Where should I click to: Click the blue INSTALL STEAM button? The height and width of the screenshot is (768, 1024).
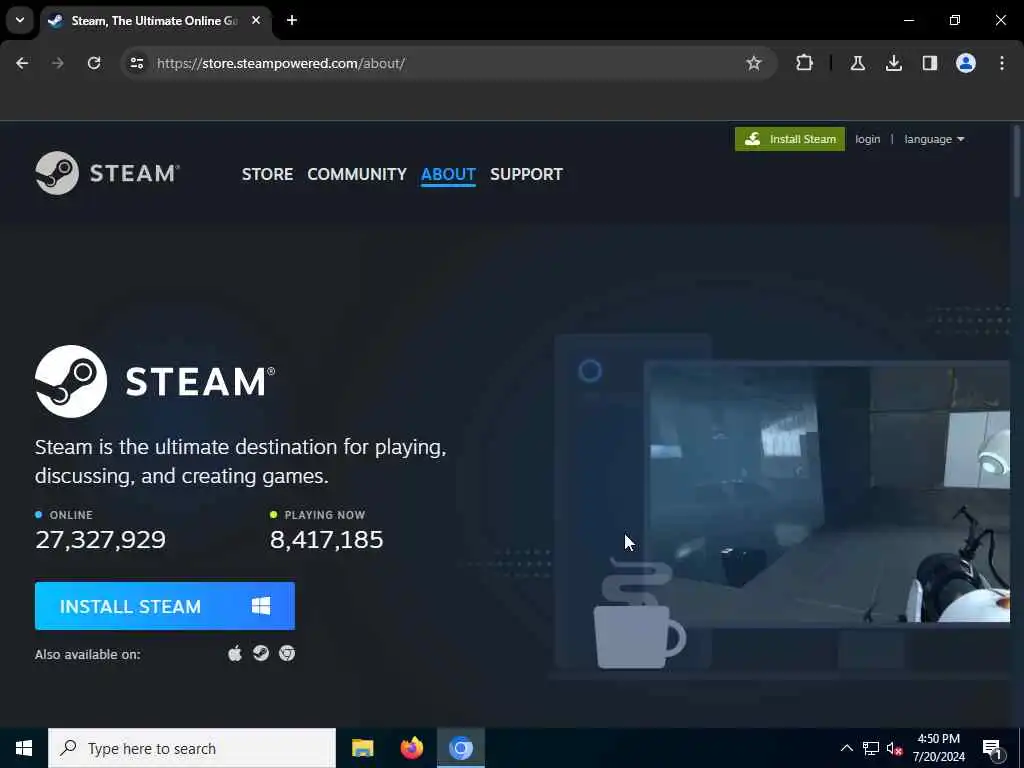(x=165, y=606)
